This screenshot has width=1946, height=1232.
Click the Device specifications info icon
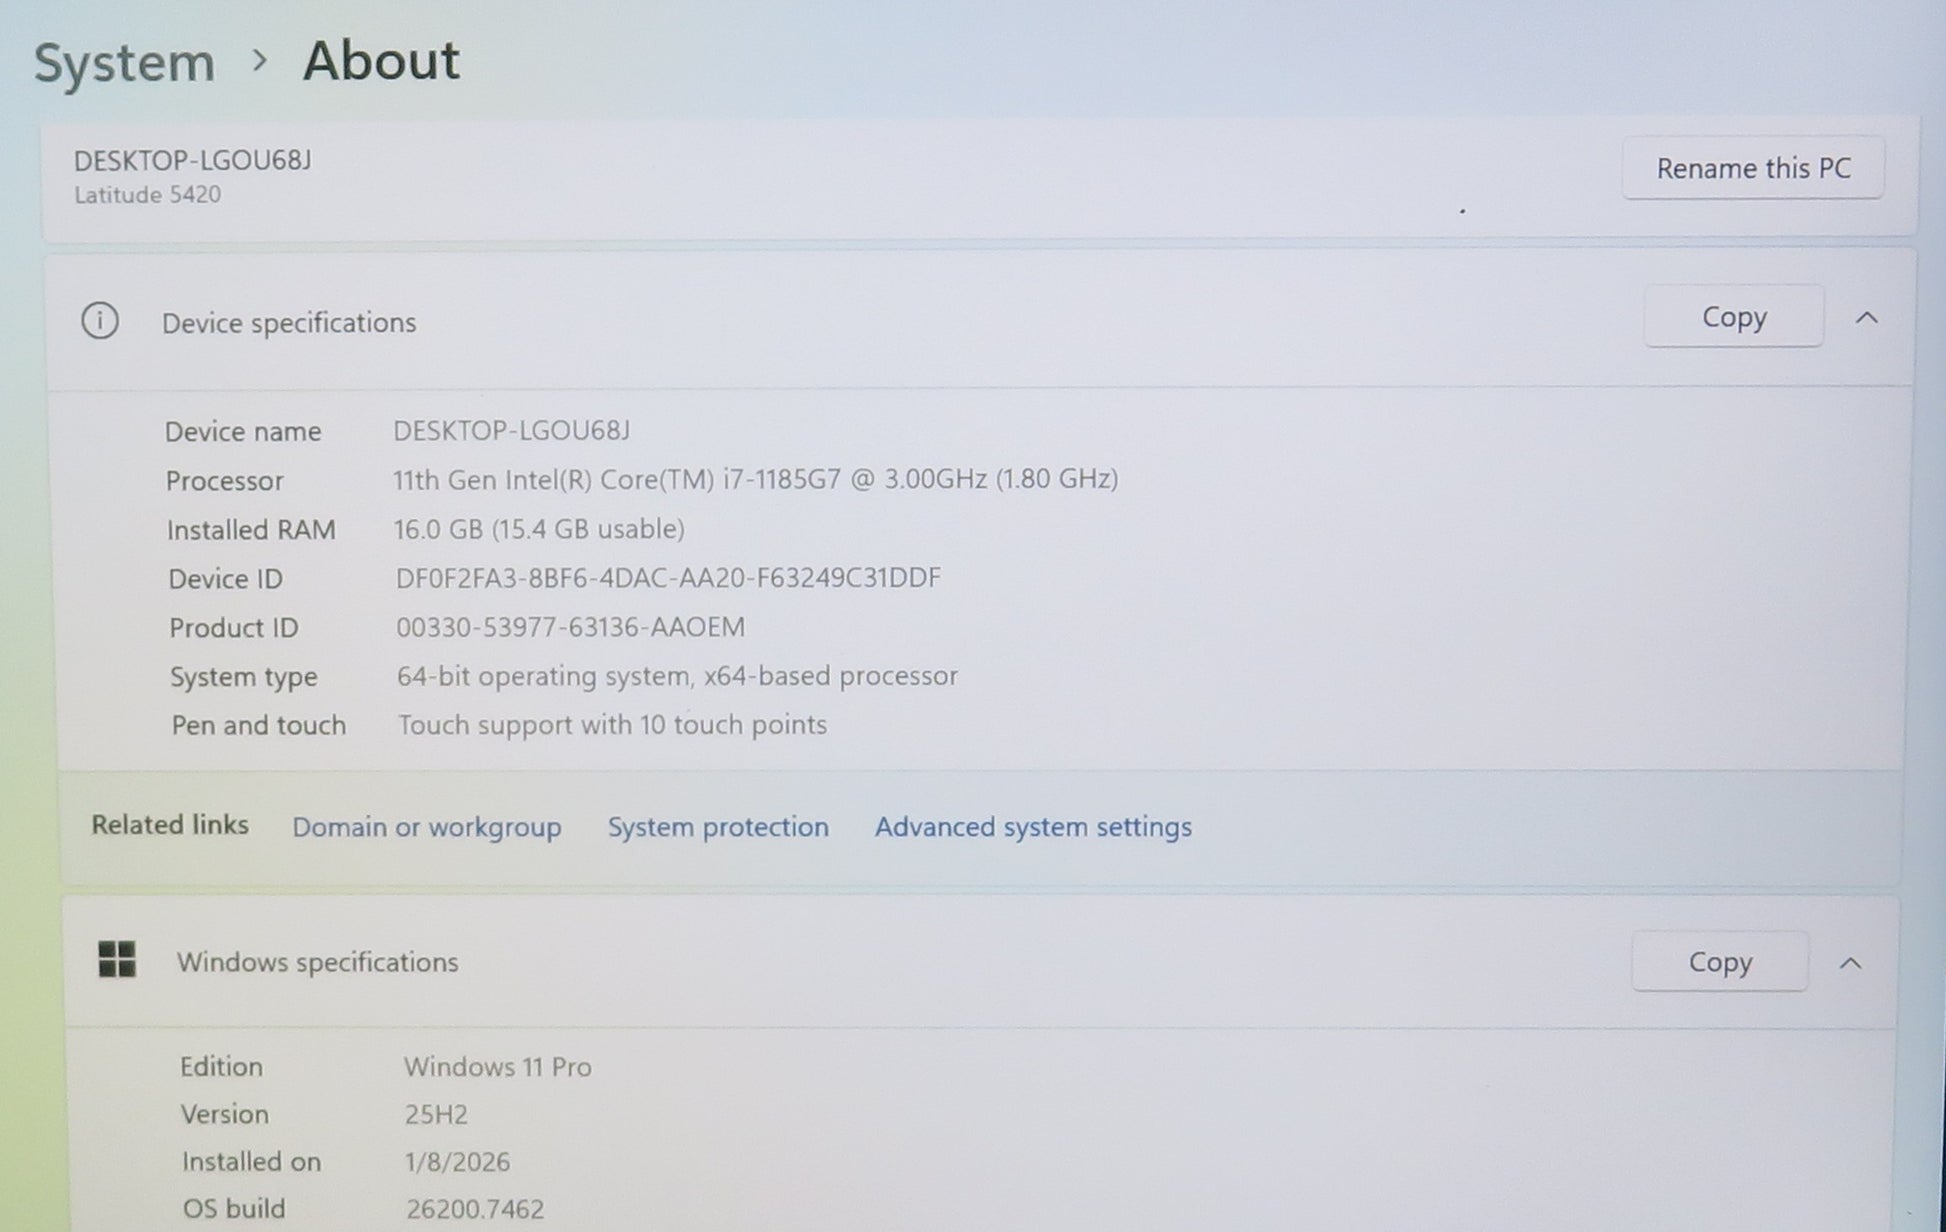pos(100,321)
